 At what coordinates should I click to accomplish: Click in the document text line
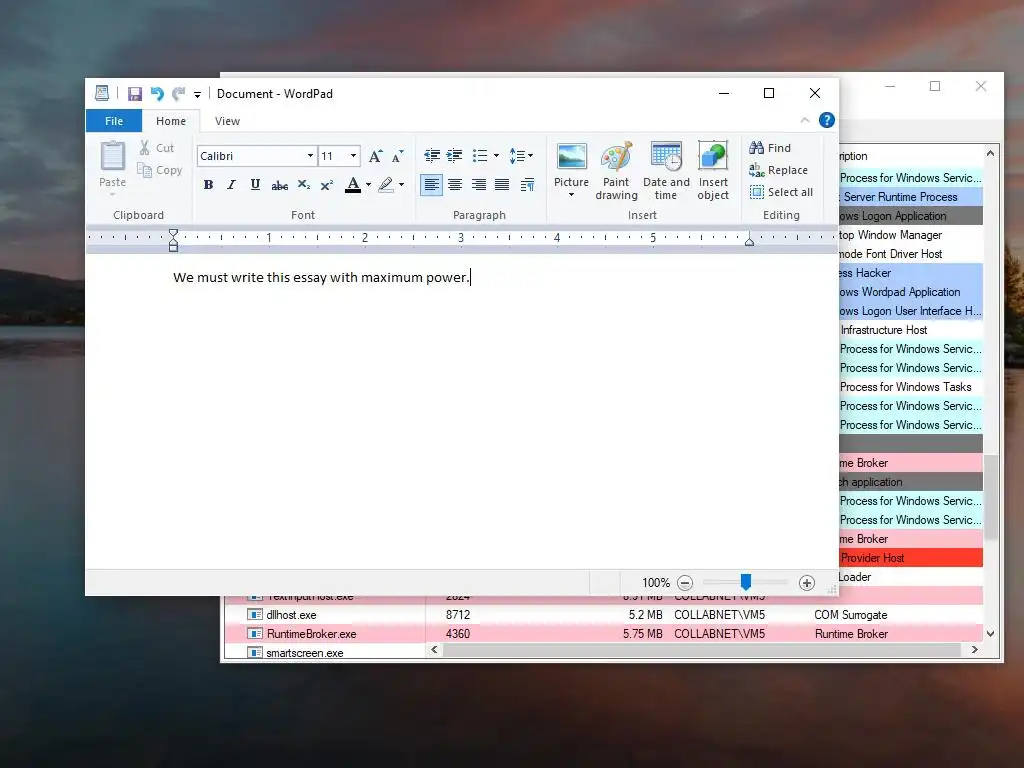[321, 278]
